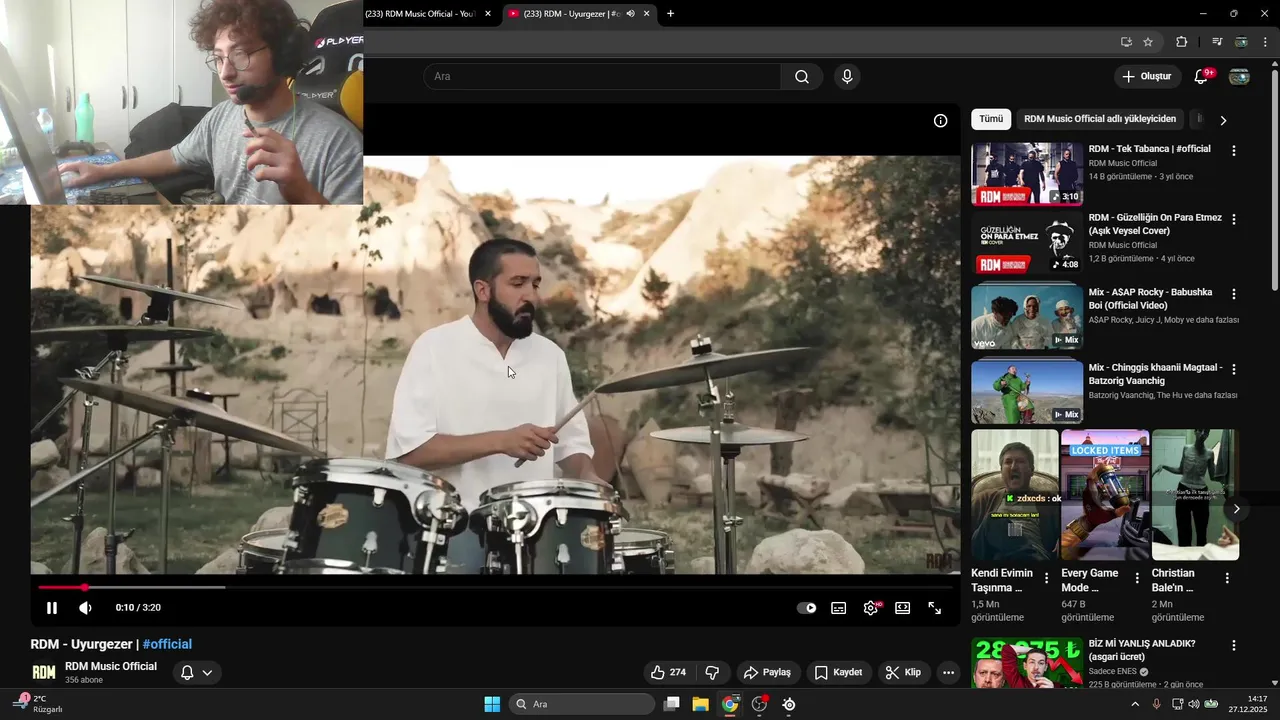Open A$AP Rocky Babushka Boi mix thumbnail
This screenshot has width=1280, height=720.
(1027, 316)
